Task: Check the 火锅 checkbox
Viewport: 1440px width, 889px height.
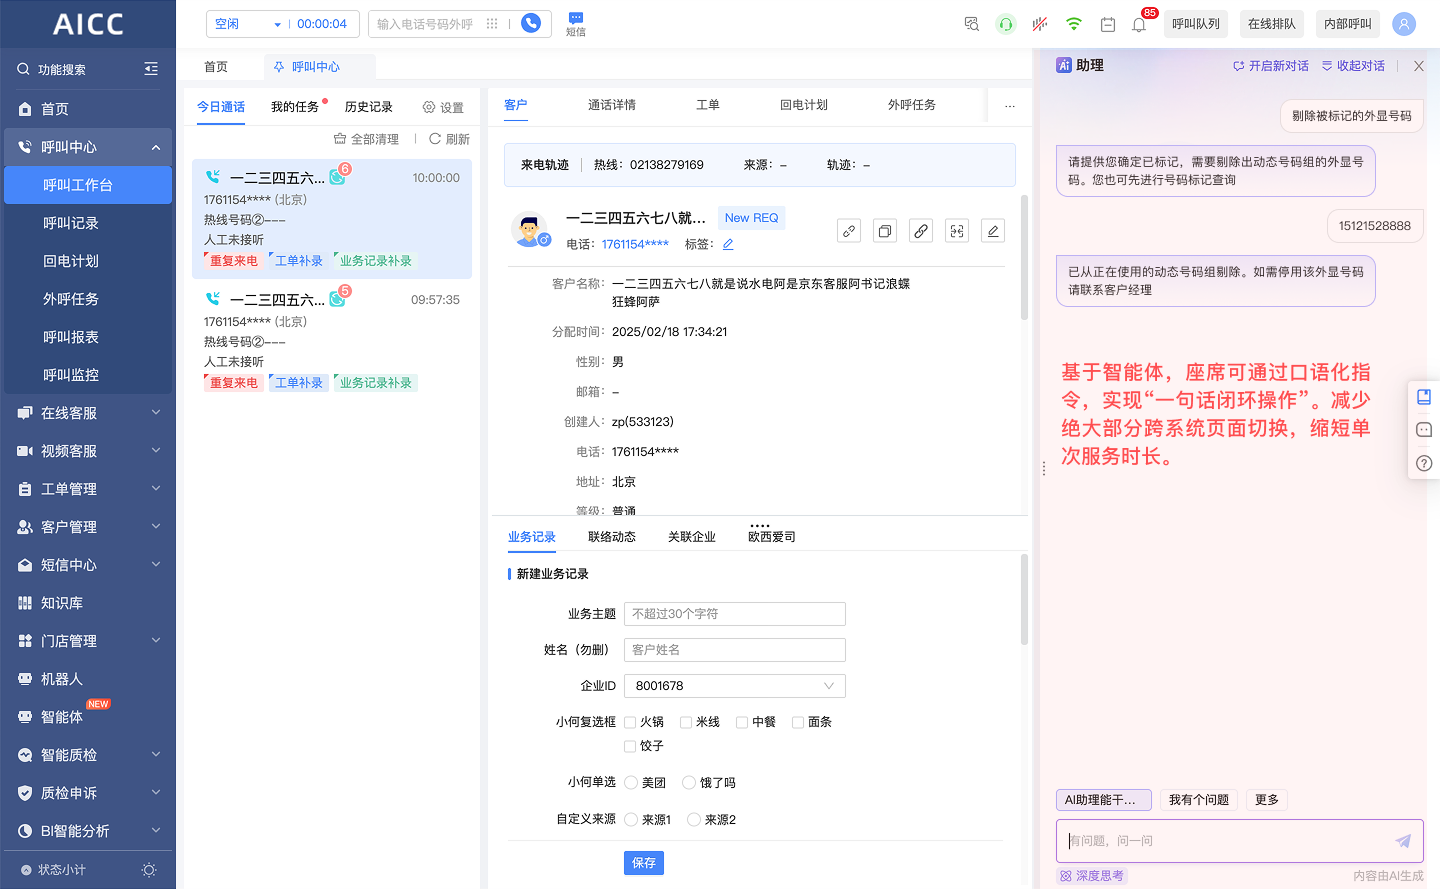Action: (x=630, y=722)
